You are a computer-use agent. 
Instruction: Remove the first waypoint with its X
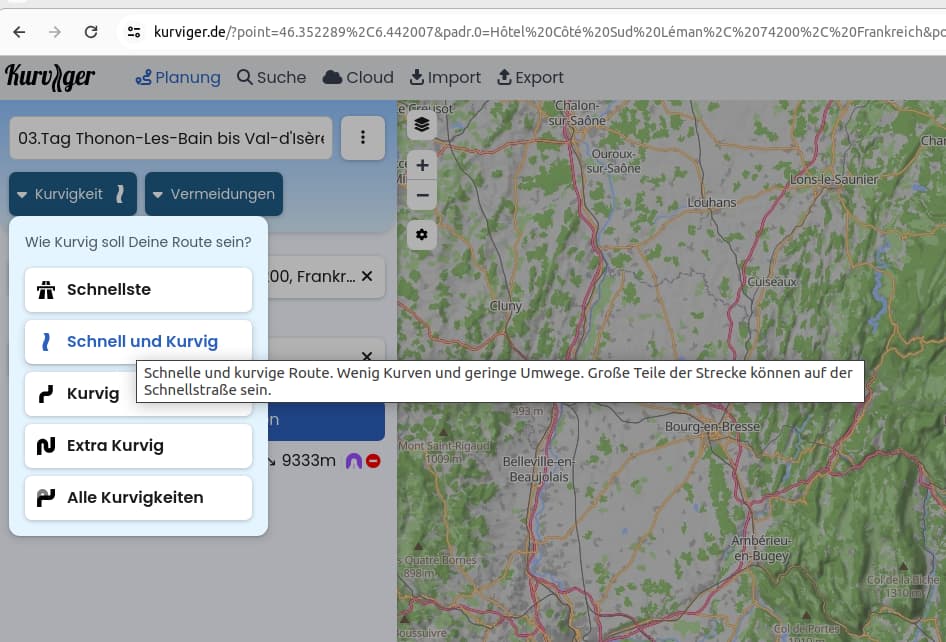(367, 276)
